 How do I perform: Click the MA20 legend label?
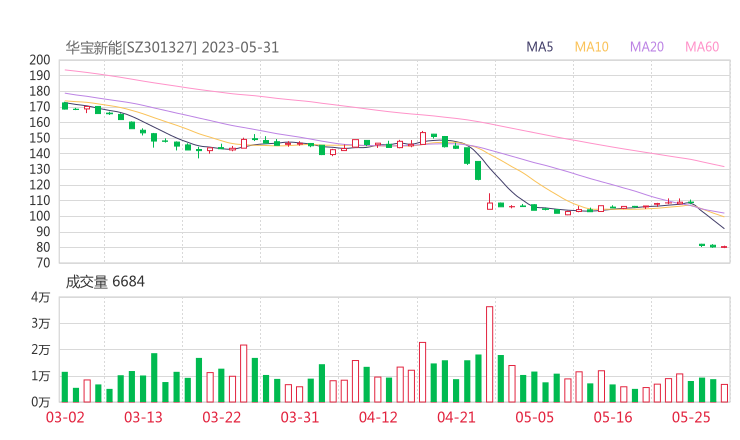pyautogui.click(x=647, y=47)
